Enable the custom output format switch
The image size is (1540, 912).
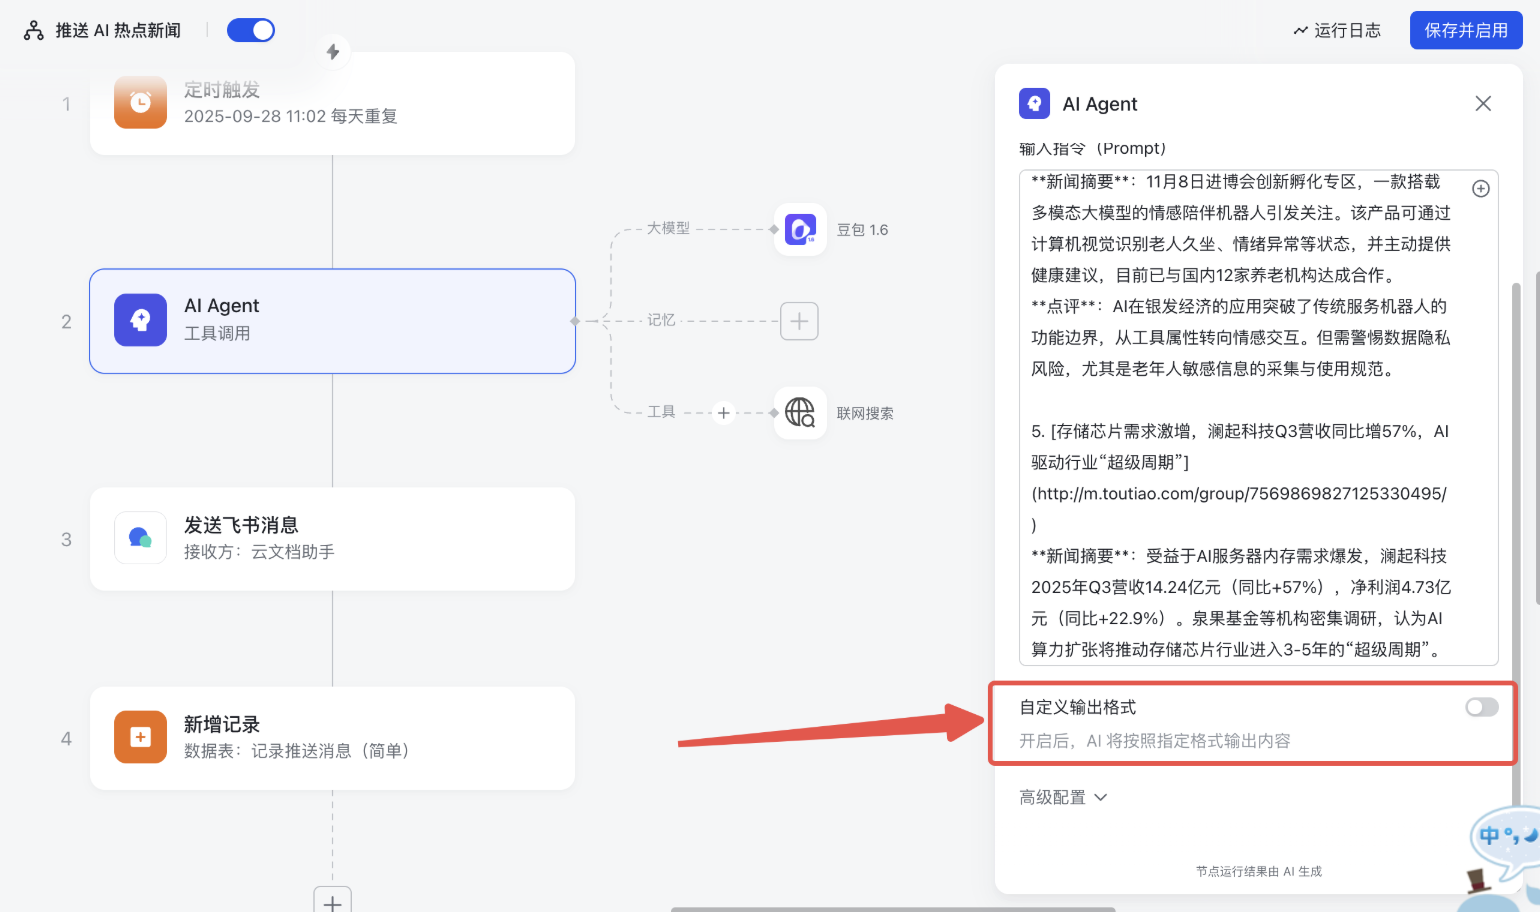[x=1481, y=707]
